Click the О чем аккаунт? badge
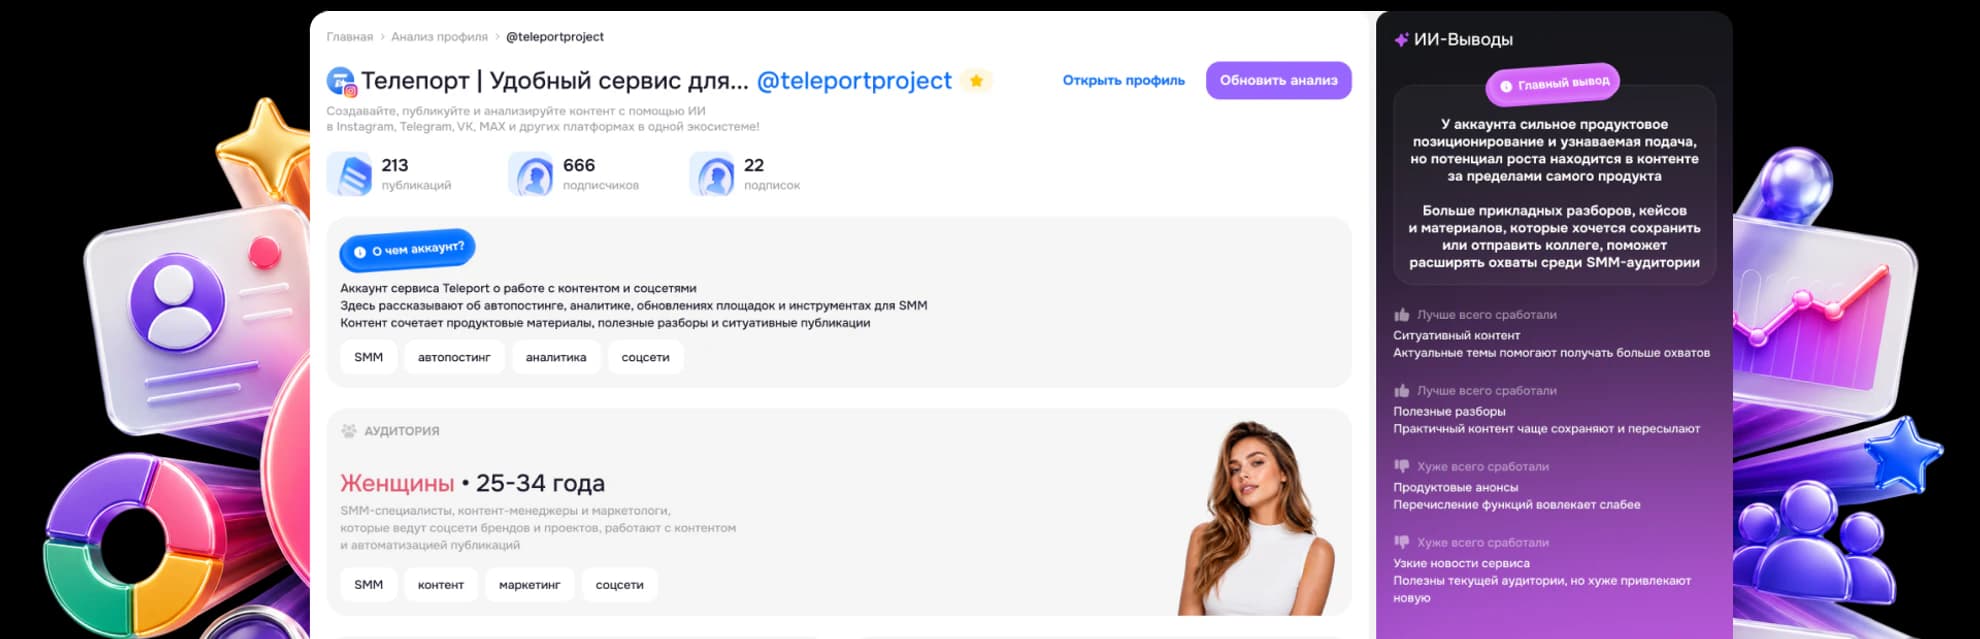Viewport: 1980px width, 639px height. [x=408, y=250]
